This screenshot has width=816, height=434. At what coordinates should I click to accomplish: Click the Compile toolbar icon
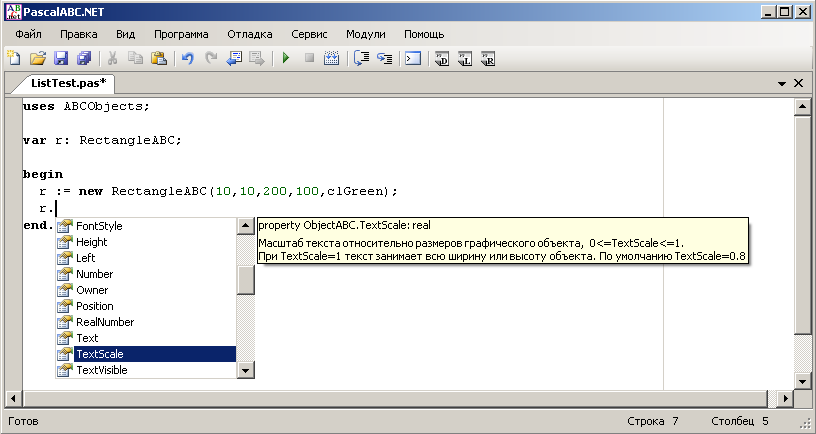point(332,58)
